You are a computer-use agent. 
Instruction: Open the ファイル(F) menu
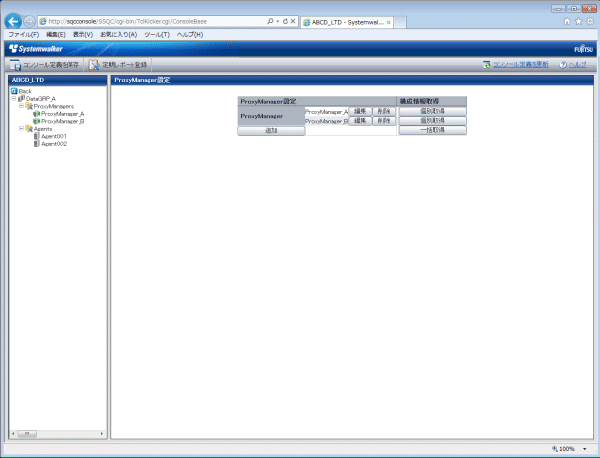point(24,34)
